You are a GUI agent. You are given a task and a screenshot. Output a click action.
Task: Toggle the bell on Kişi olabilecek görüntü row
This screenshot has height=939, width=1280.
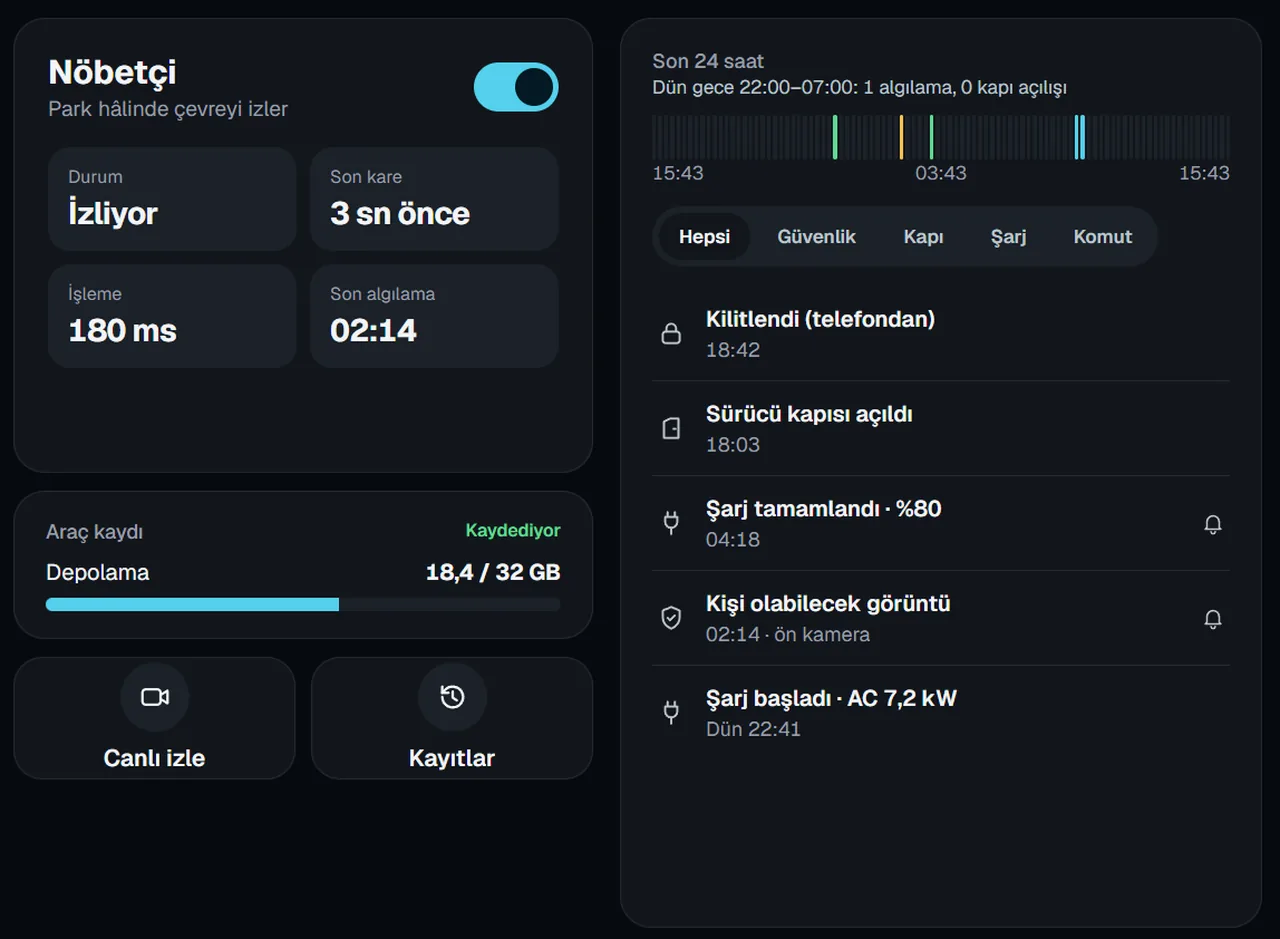tap(1213, 619)
